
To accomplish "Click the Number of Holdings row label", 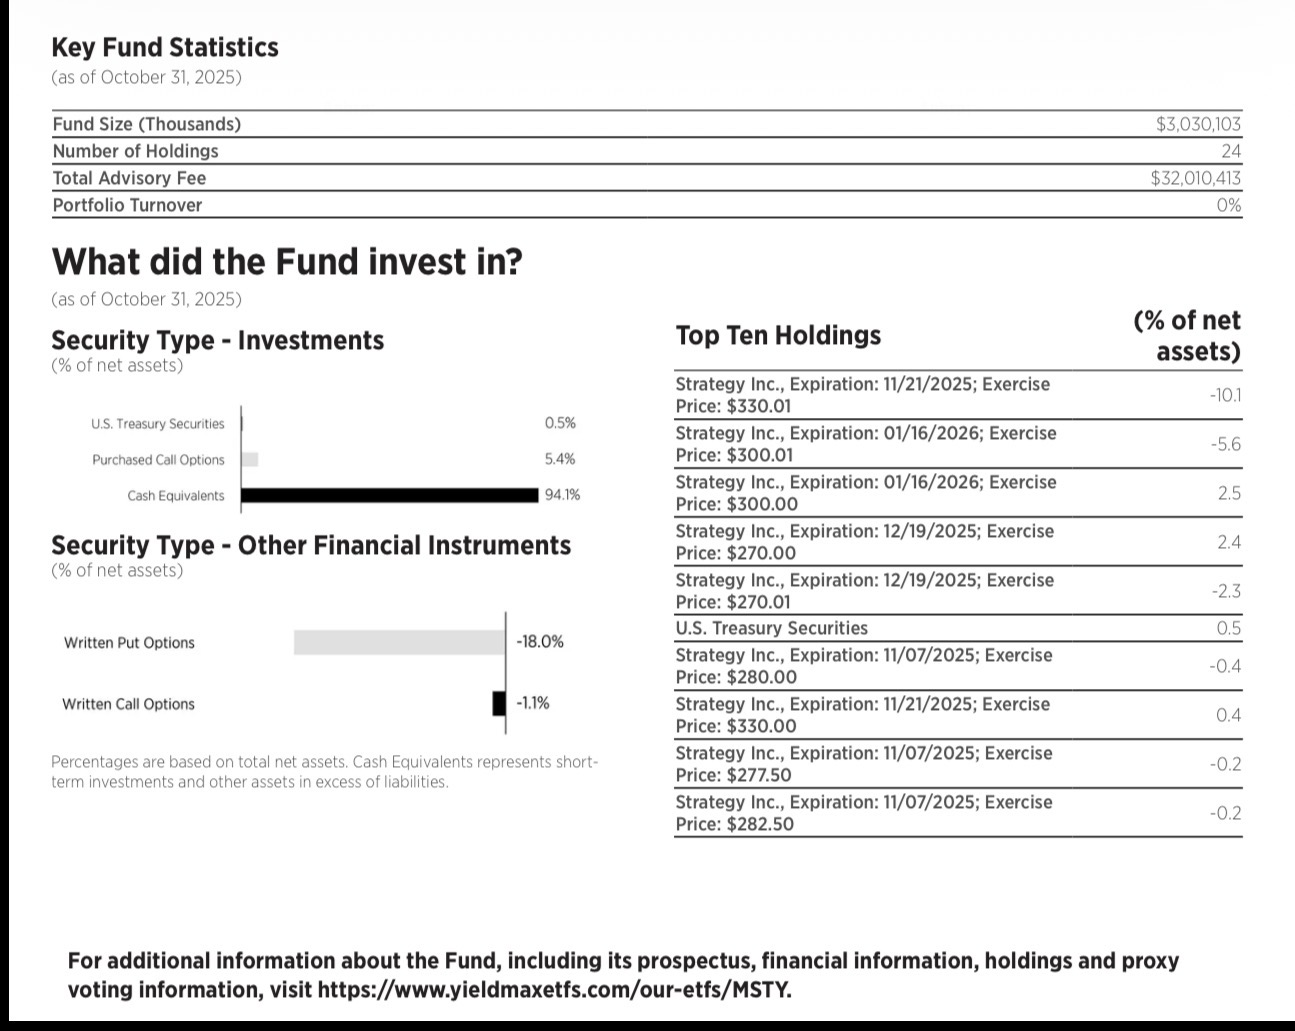I will (x=135, y=151).
